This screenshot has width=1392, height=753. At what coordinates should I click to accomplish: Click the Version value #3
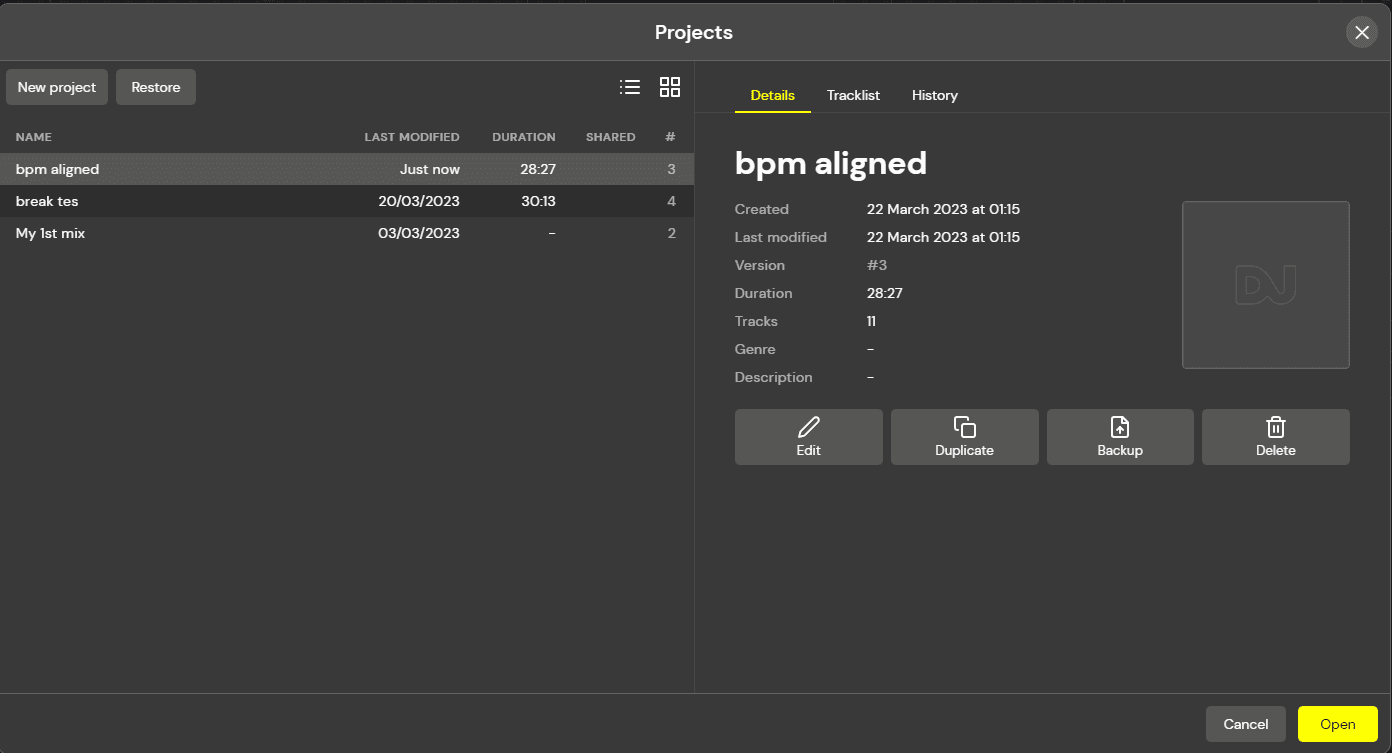click(x=877, y=265)
